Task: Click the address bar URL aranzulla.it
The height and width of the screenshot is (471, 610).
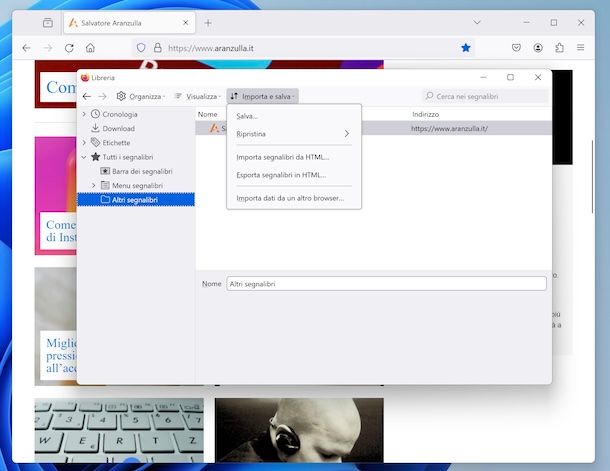Action: pyautogui.click(x=210, y=48)
